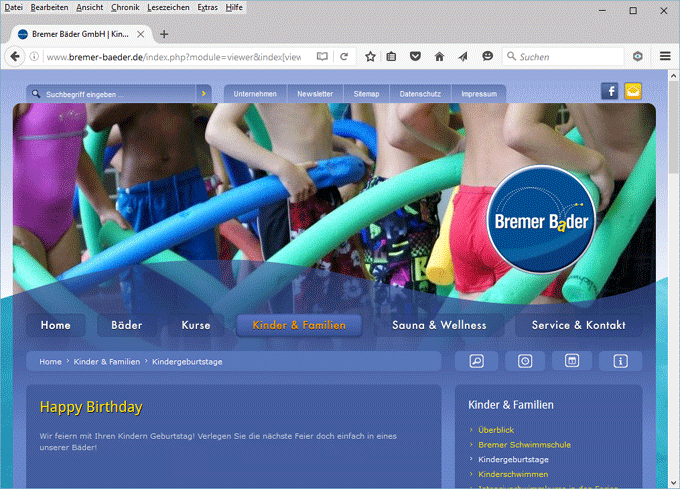
Task: Reload the page with the refresh icon
Action: click(344, 56)
